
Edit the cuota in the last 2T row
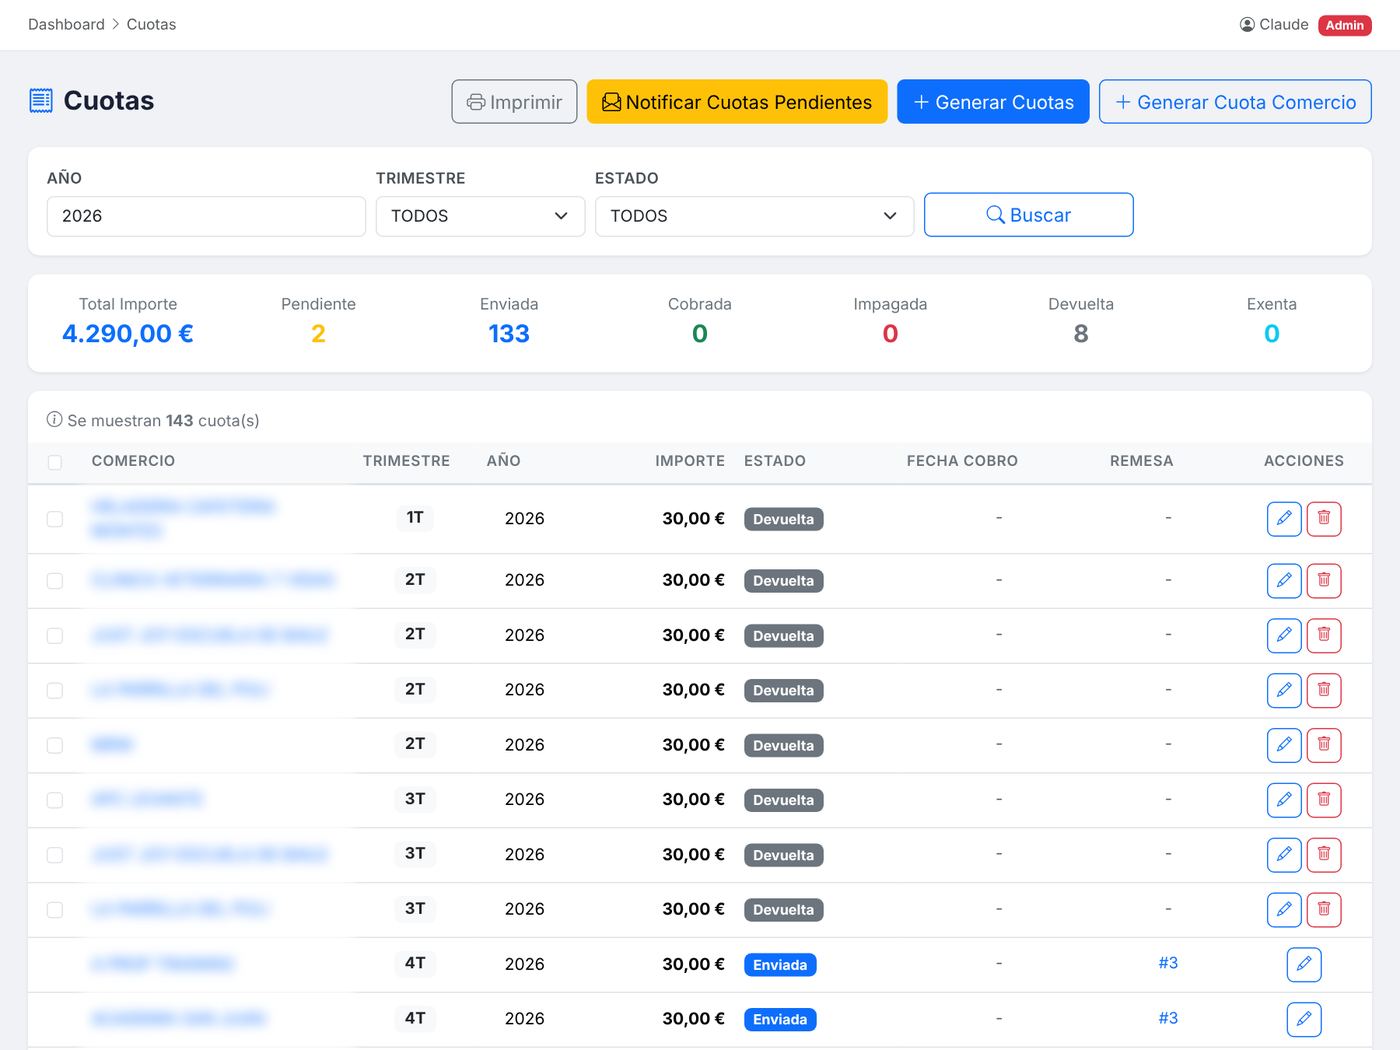point(1284,745)
